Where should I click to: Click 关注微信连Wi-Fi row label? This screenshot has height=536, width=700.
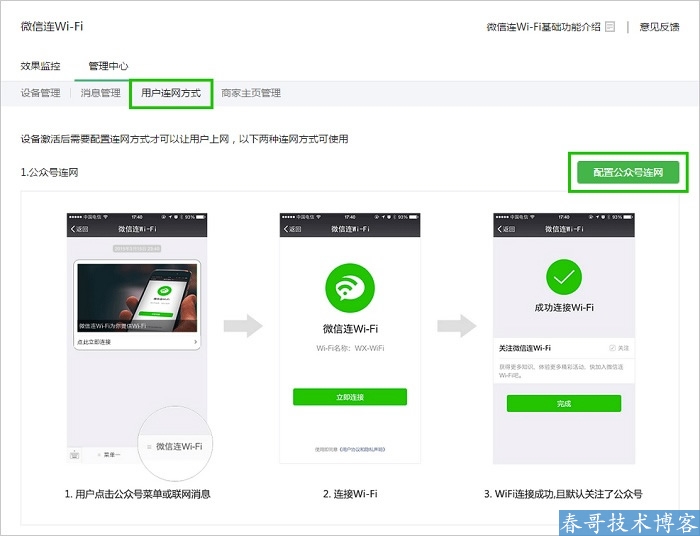tap(525, 348)
